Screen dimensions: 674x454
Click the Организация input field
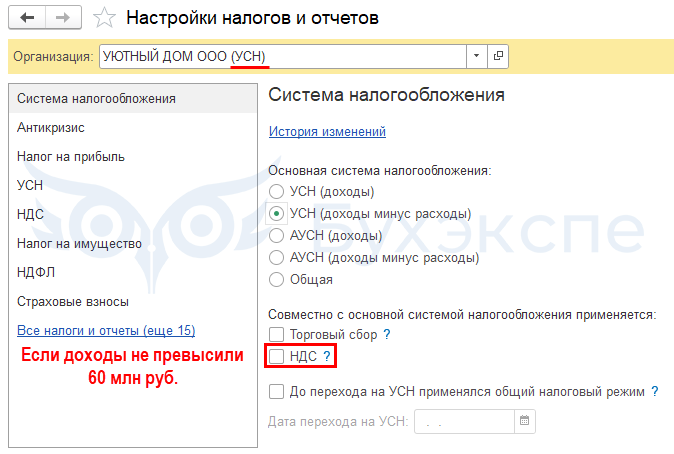[283, 56]
